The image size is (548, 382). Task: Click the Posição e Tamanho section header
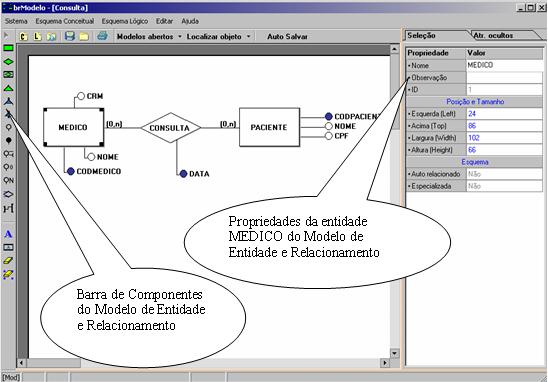(475, 102)
